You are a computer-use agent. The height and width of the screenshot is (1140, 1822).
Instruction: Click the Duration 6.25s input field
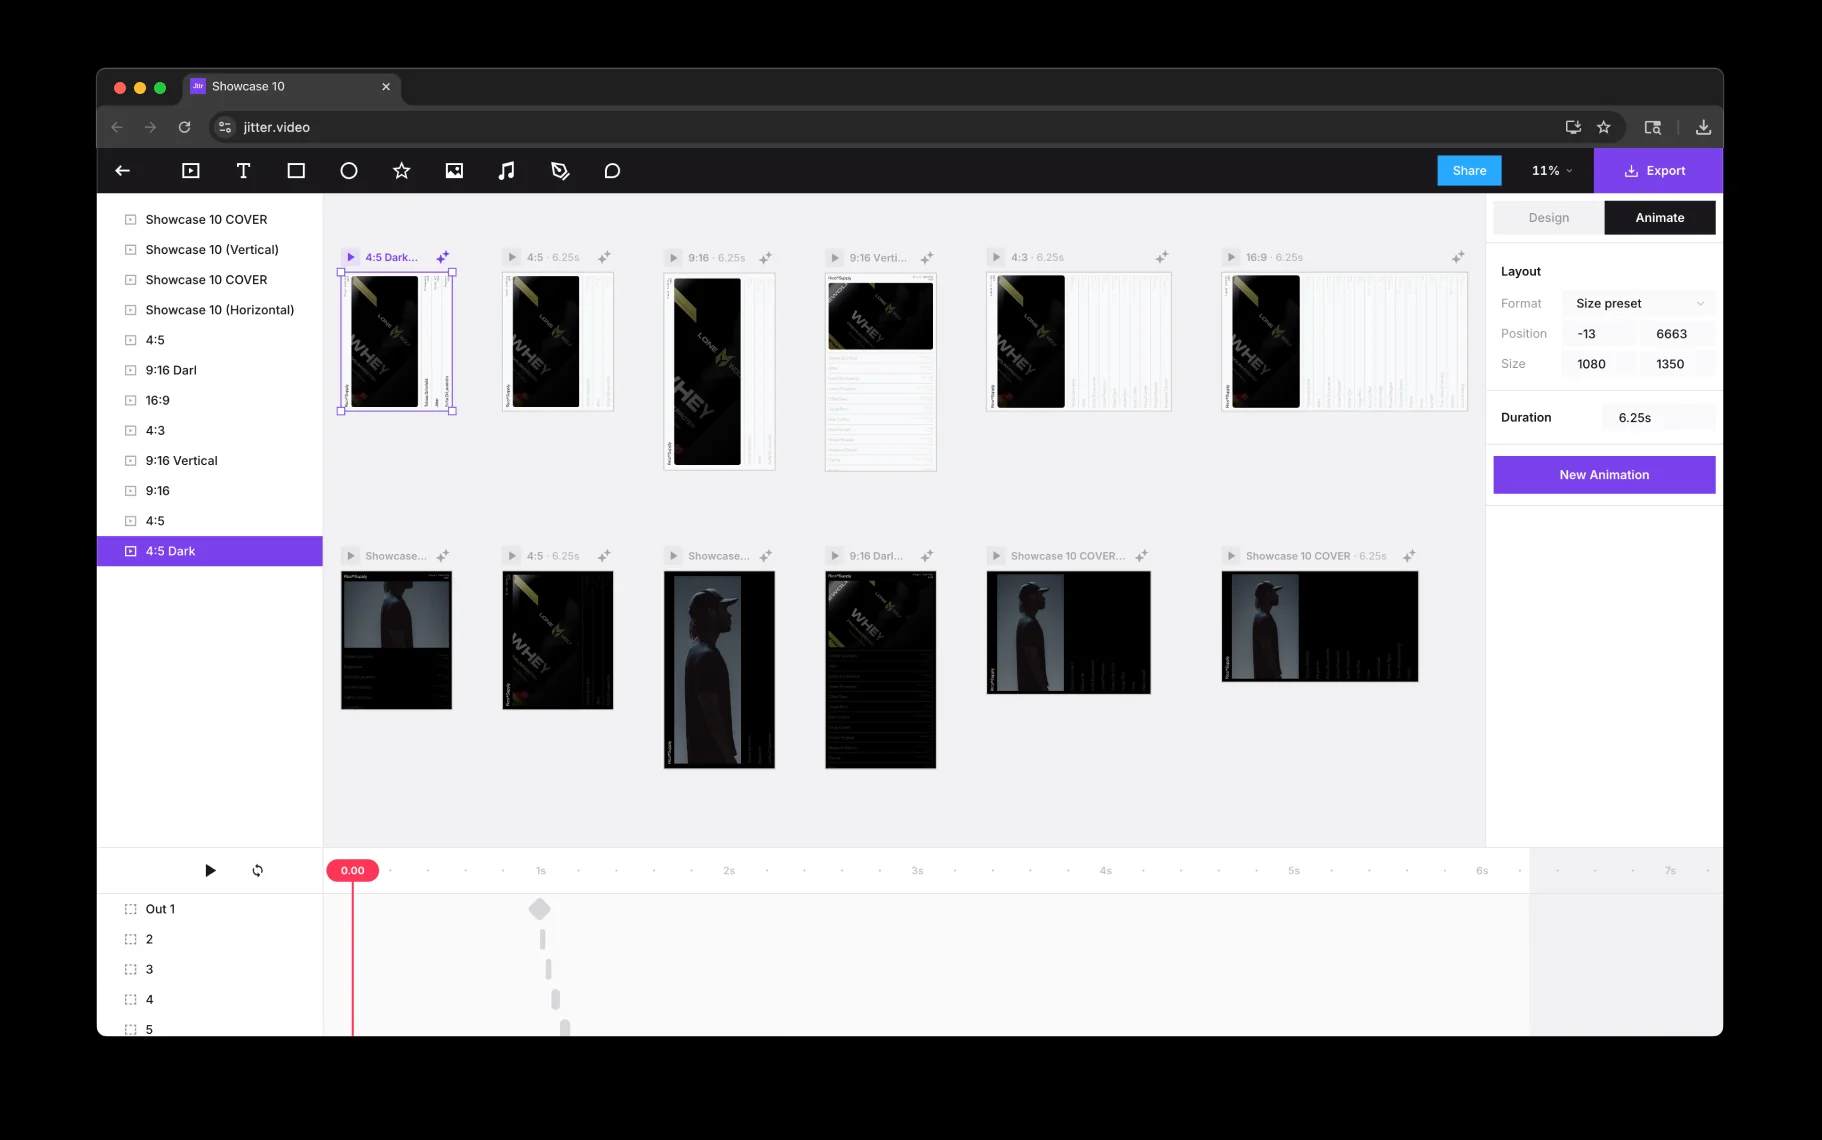tap(1657, 418)
